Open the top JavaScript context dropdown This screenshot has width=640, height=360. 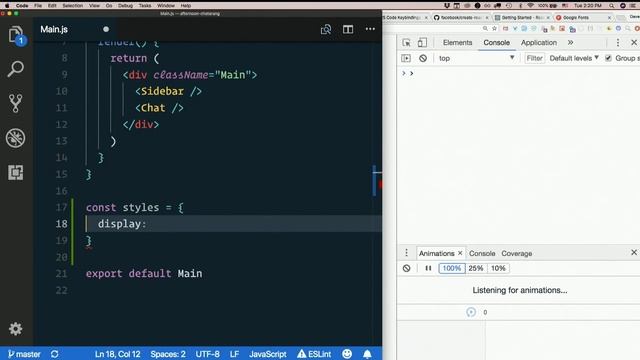476,58
